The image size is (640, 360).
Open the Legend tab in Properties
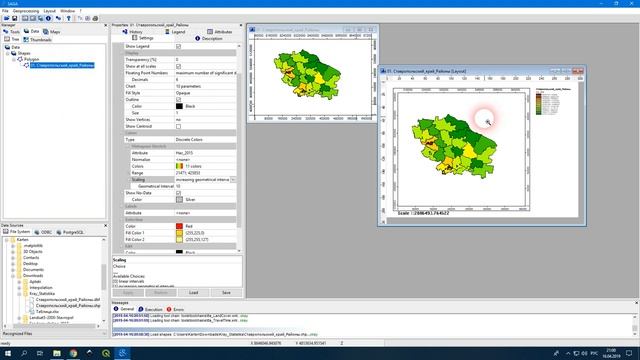pyautogui.click(x=175, y=31)
